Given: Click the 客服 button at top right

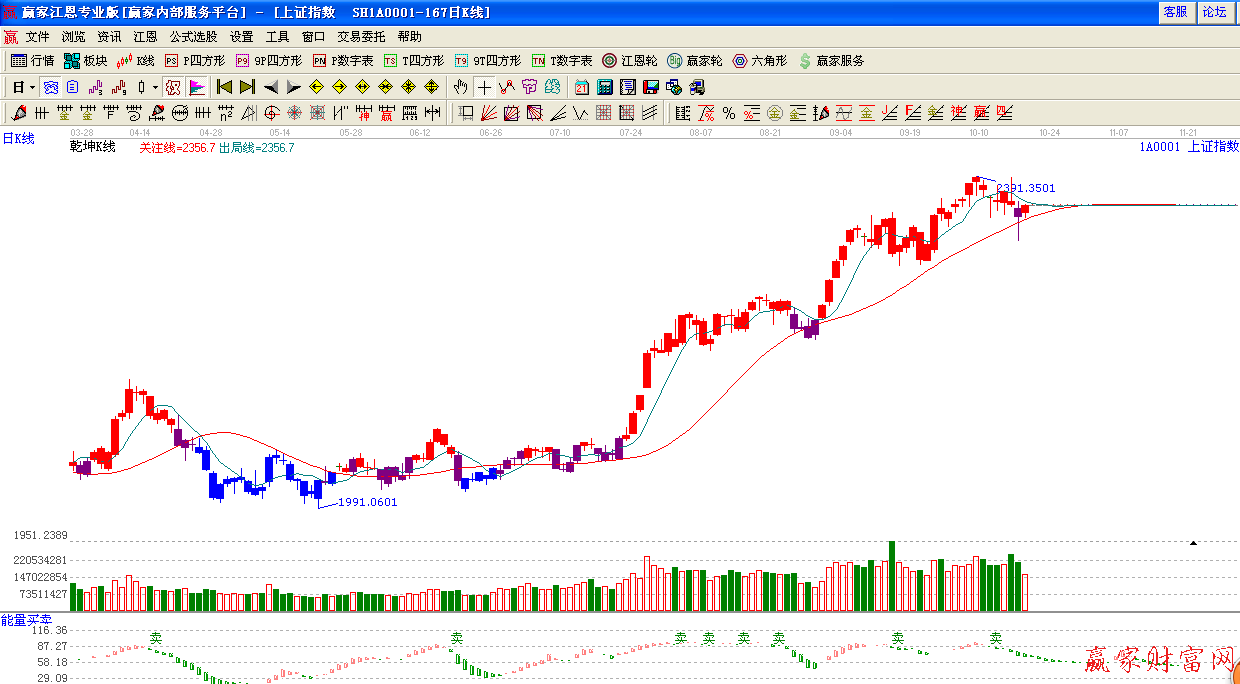Looking at the screenshot, I should click(1175, 12).
